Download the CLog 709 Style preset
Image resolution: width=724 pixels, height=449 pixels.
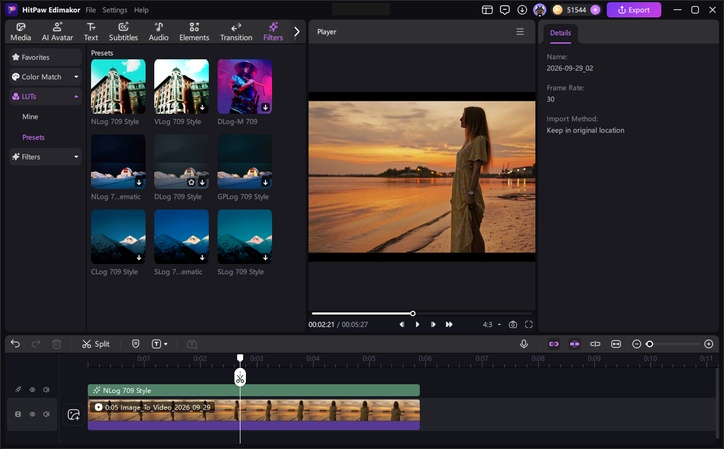139,258
